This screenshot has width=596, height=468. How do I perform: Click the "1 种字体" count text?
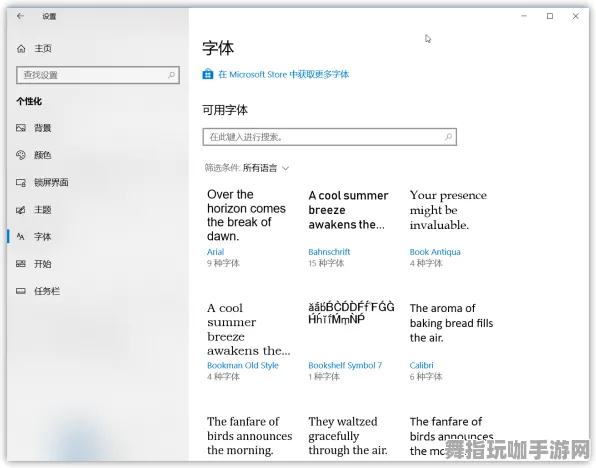click(x=324, y=377)
